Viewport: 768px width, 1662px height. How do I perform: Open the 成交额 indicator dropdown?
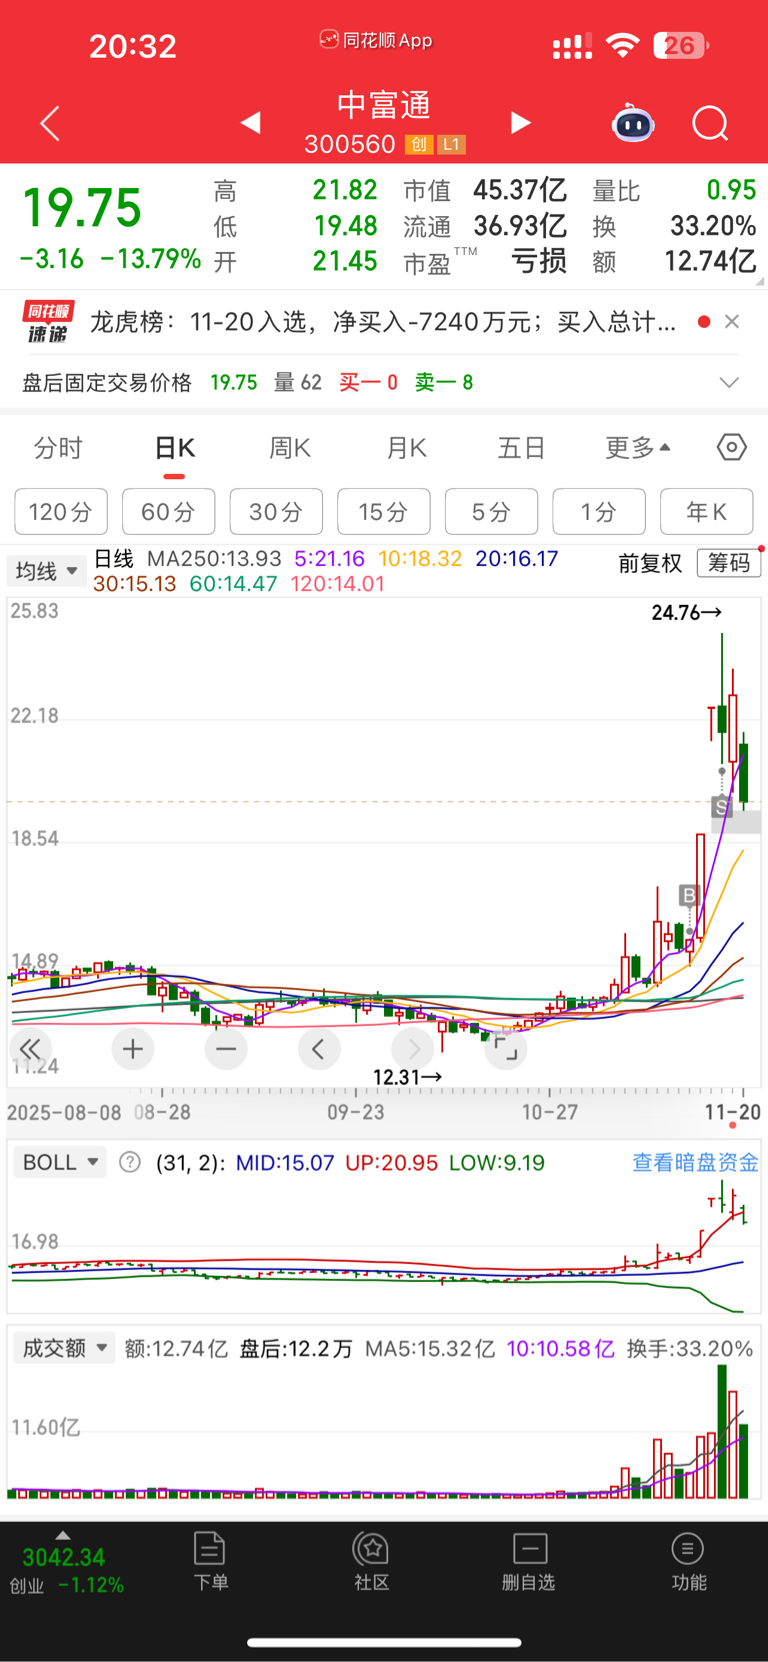pos(64,1348)
